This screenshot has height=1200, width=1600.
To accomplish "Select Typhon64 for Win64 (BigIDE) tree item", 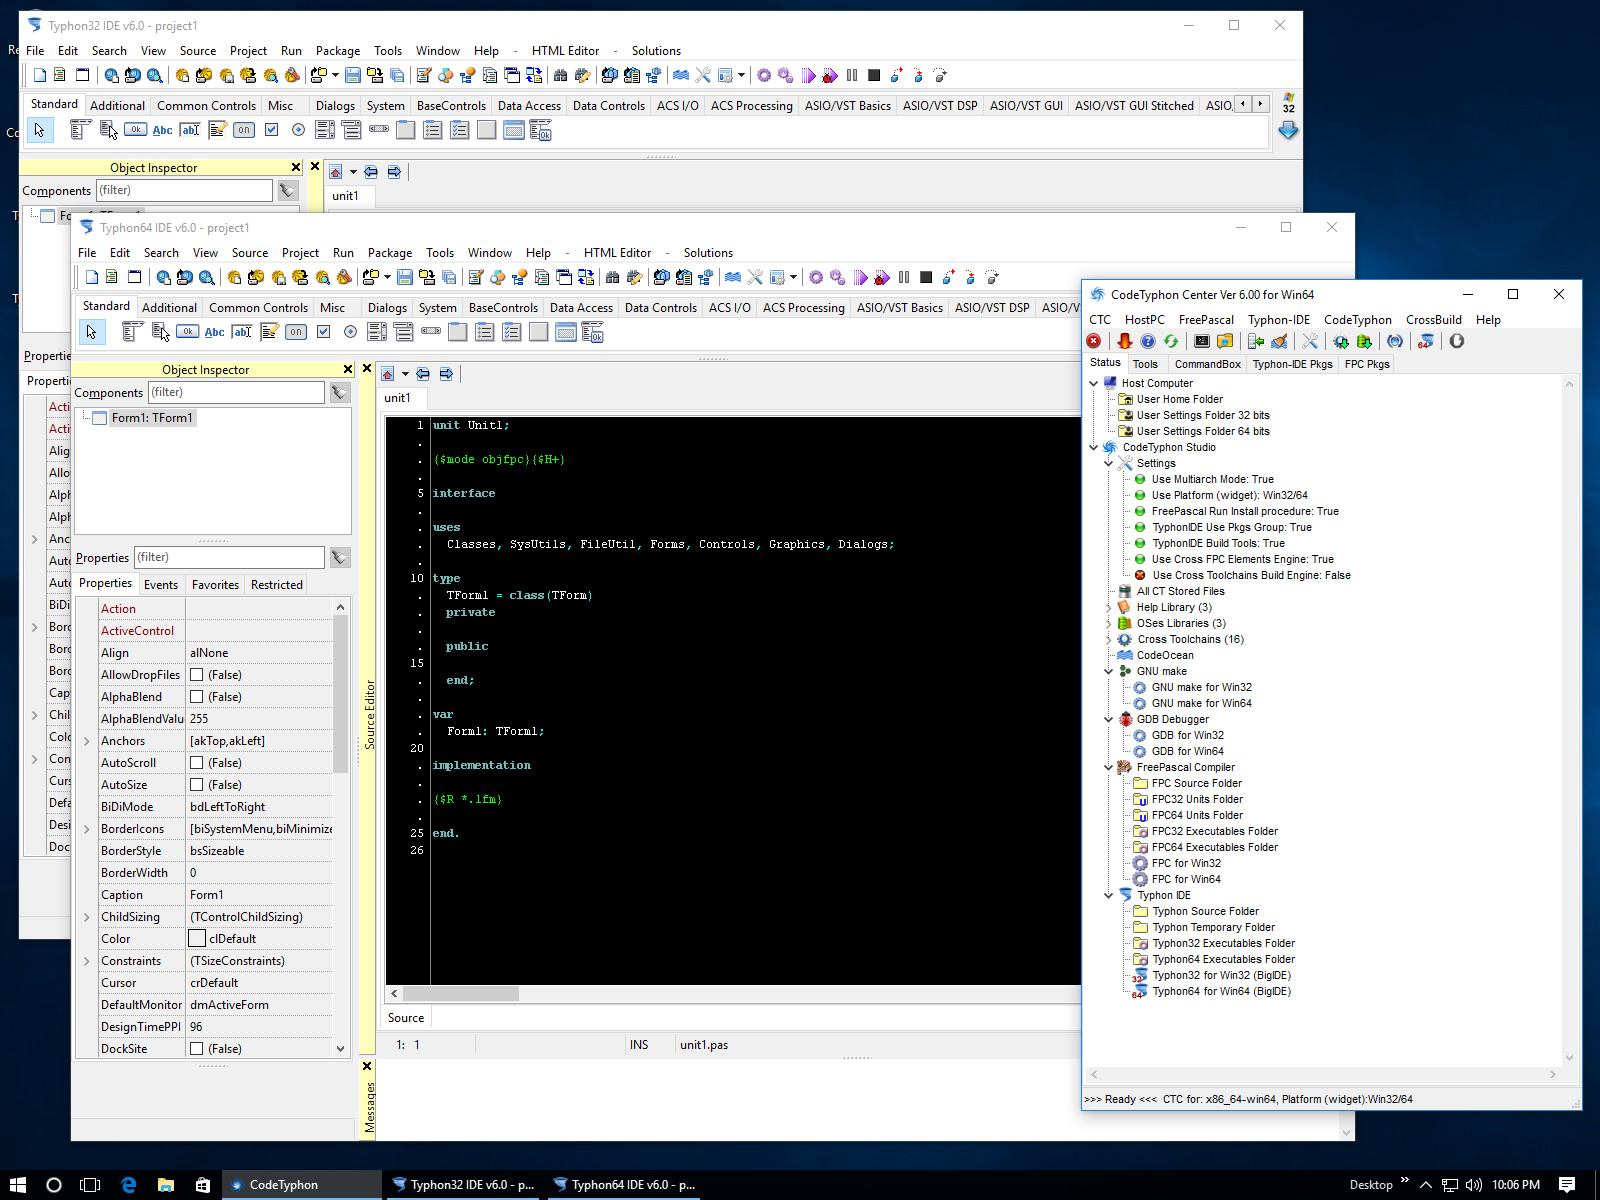I will tap(1221, 992).
